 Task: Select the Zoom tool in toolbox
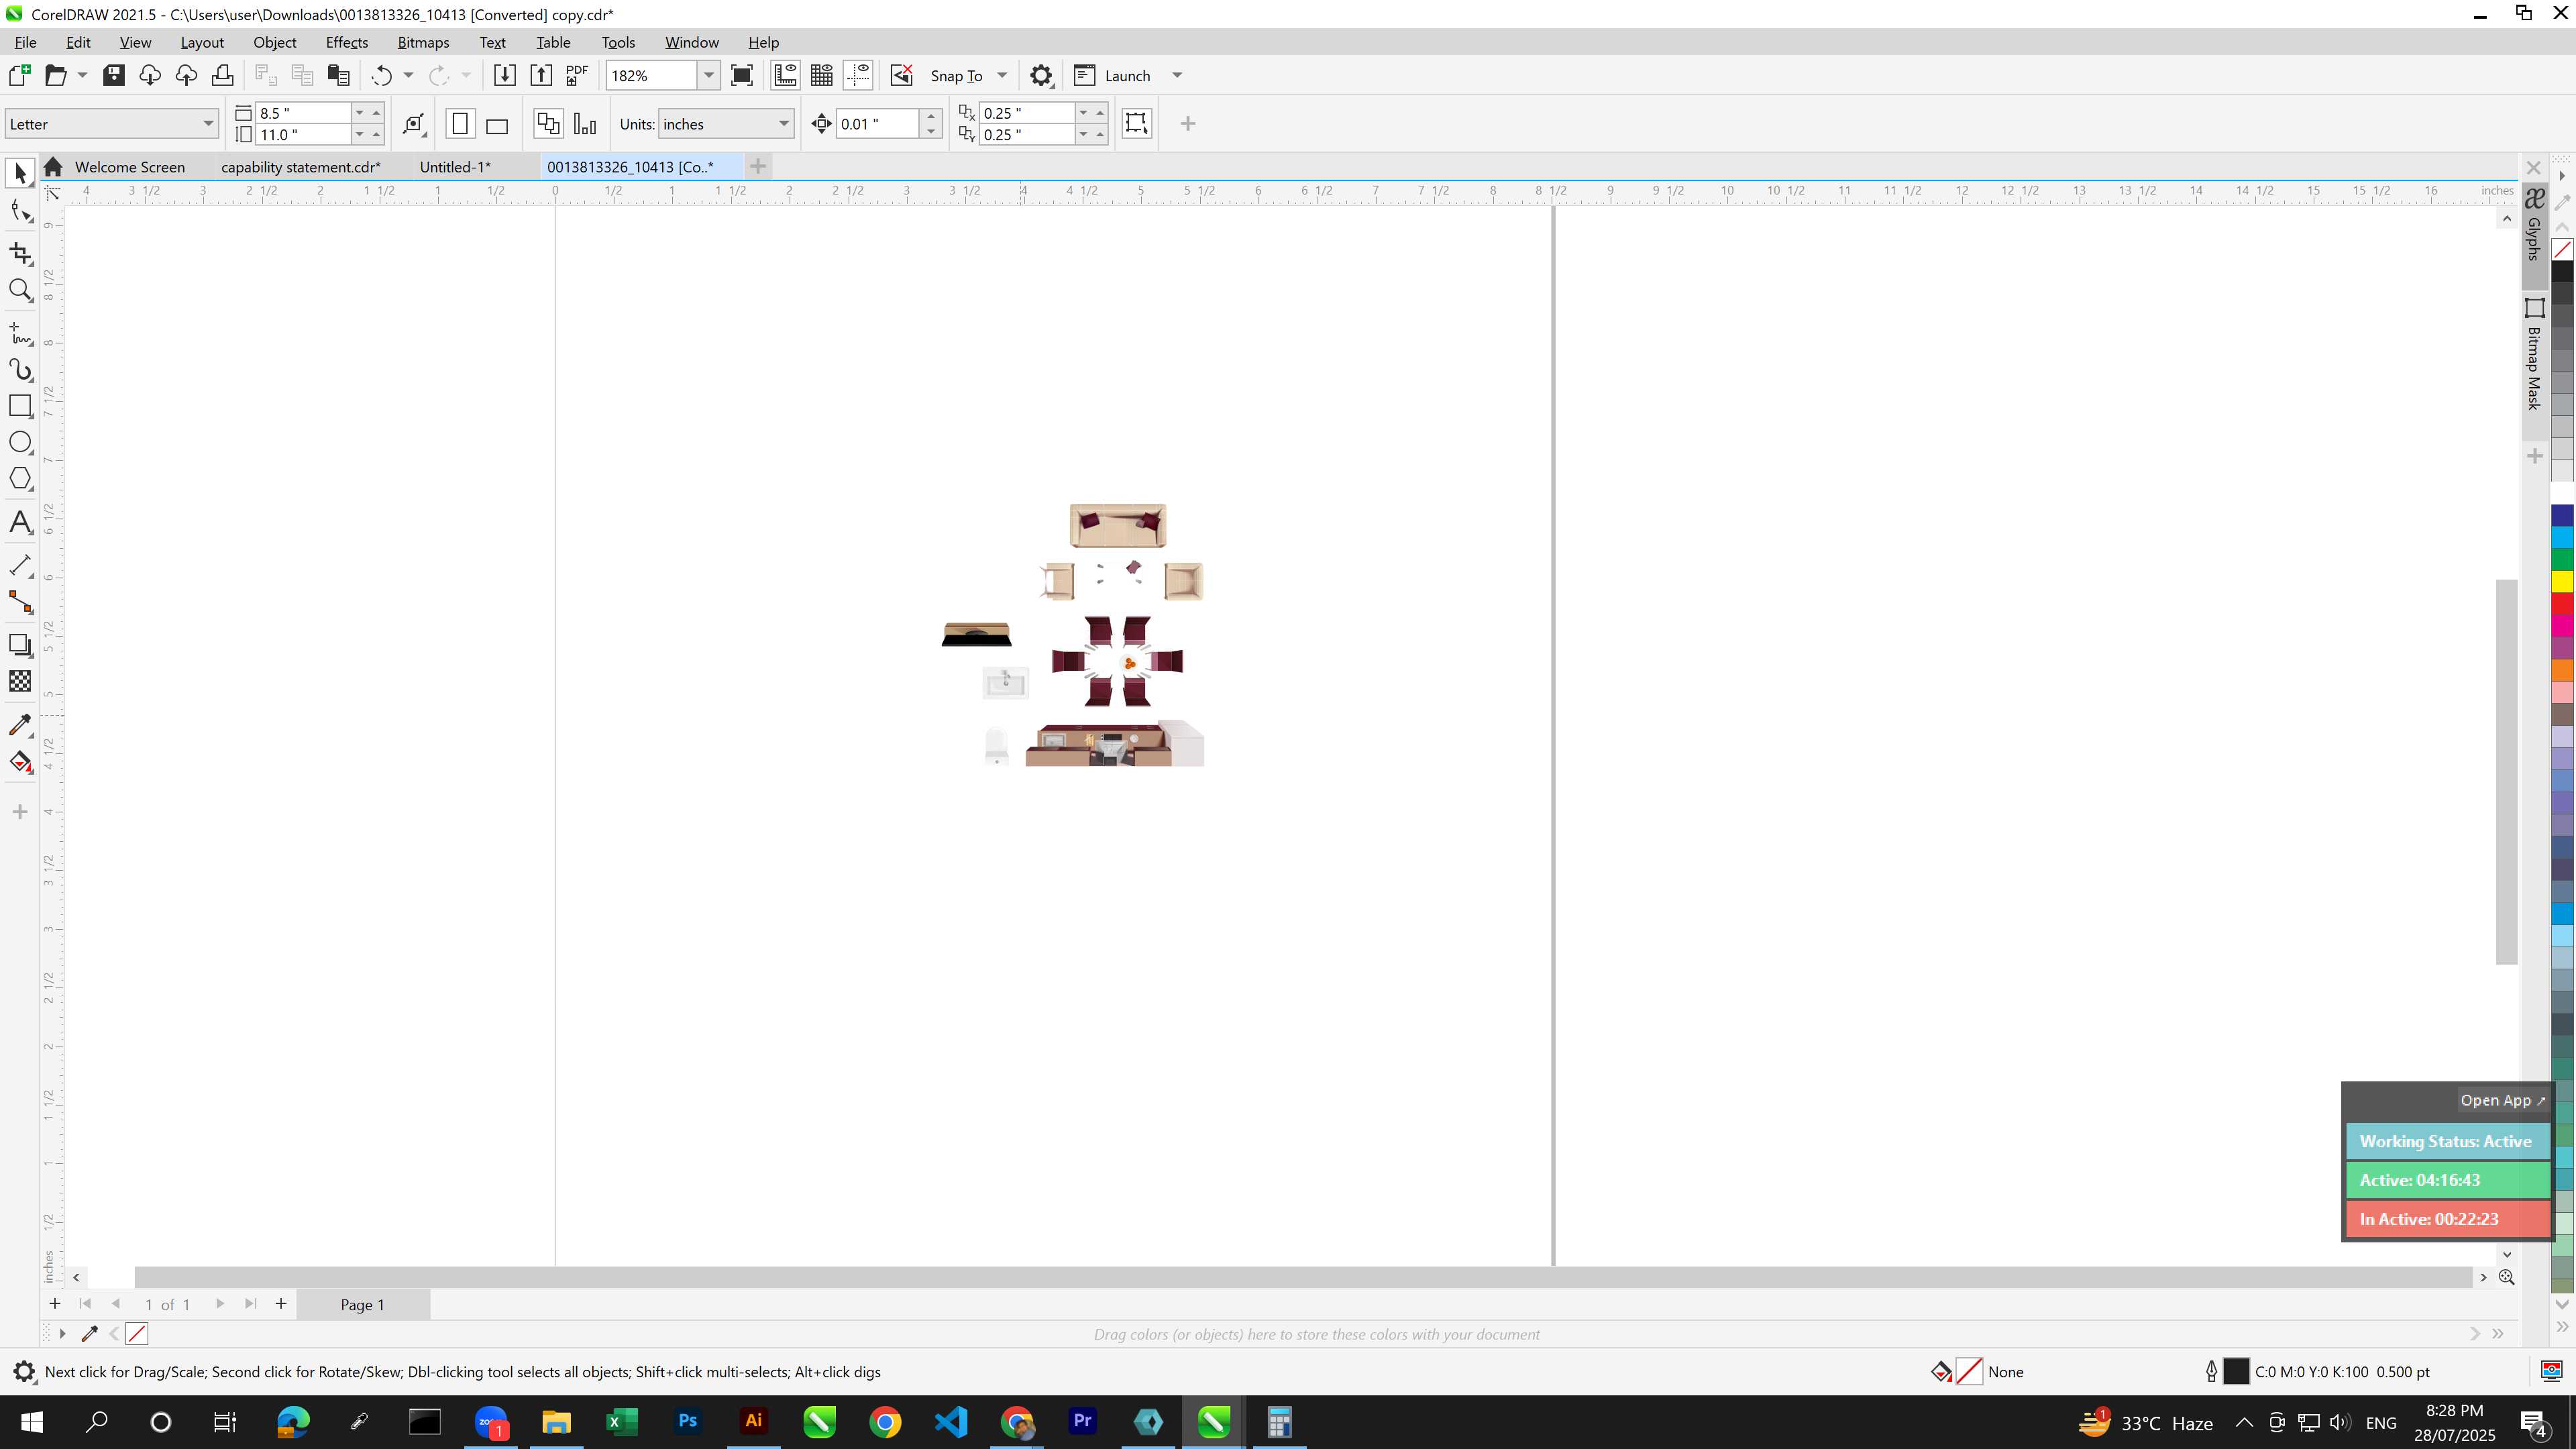[x=20, y=291]
